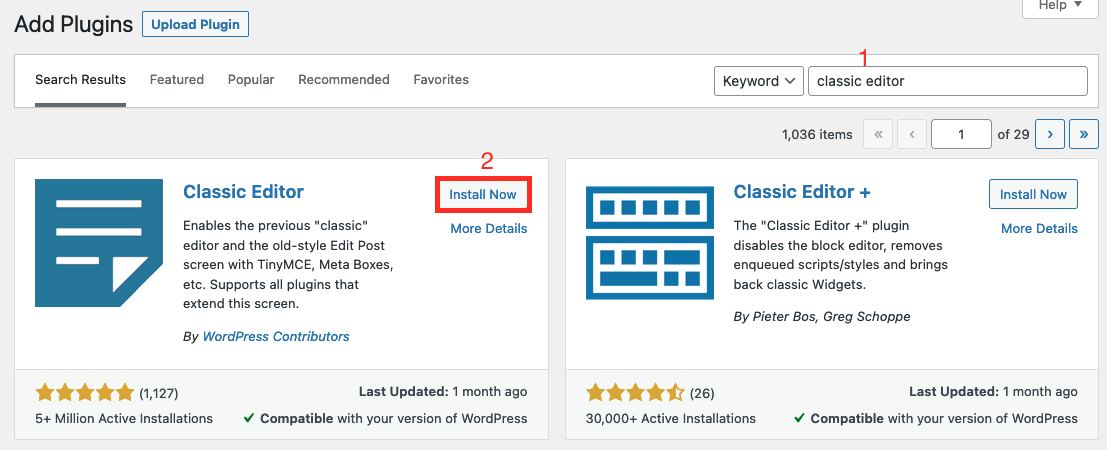1107x450 pixels.
Task: View the Favorites tab
Action: [x=441, y=80]
